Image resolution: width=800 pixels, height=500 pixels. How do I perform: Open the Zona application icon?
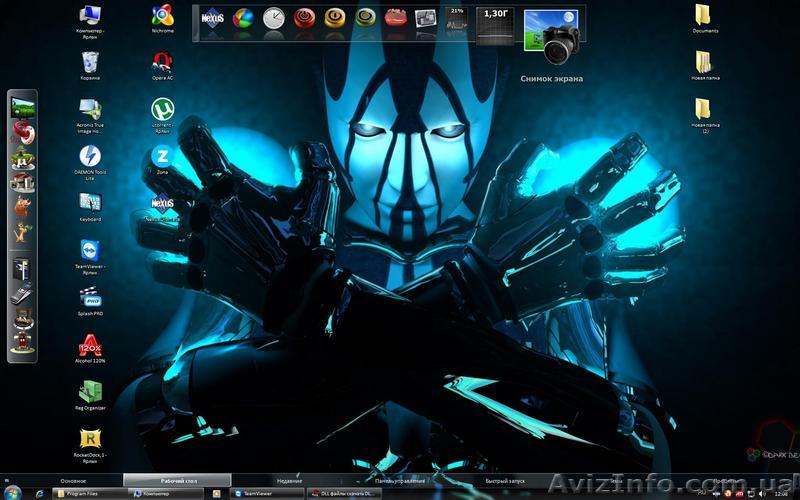tap(162, 156)
